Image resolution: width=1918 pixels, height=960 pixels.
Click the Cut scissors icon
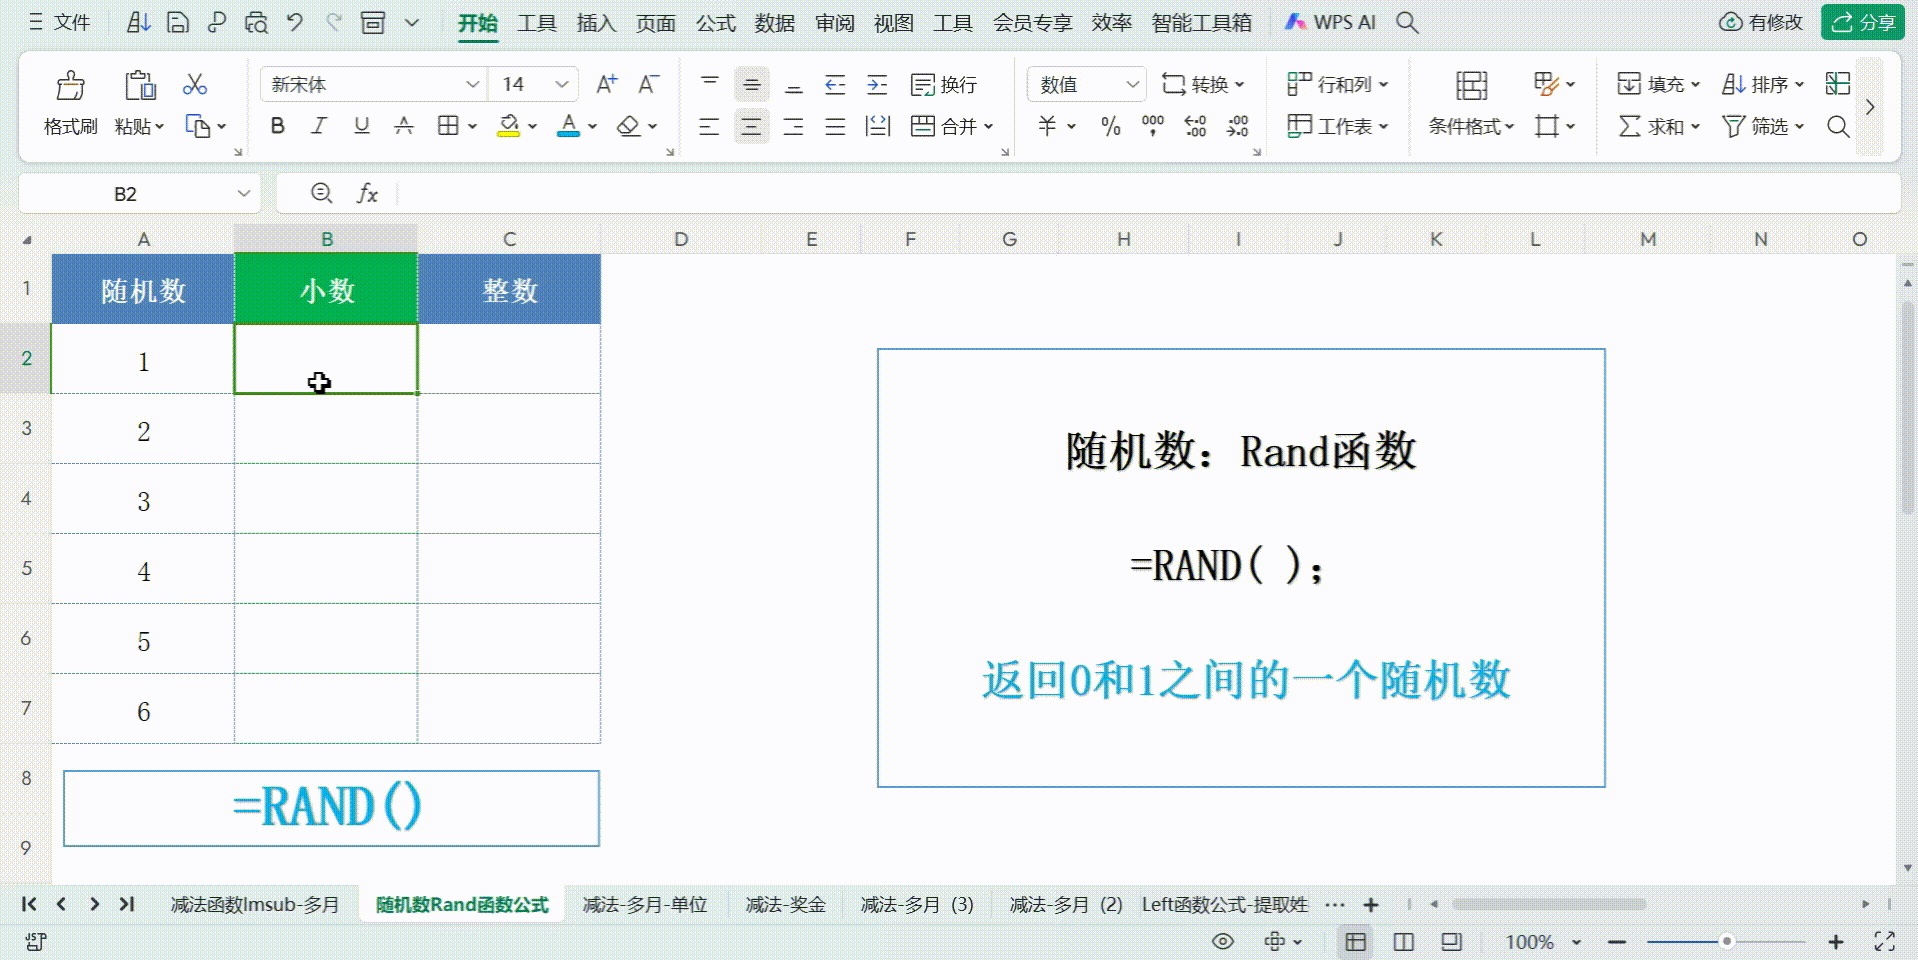coord(195,85)
